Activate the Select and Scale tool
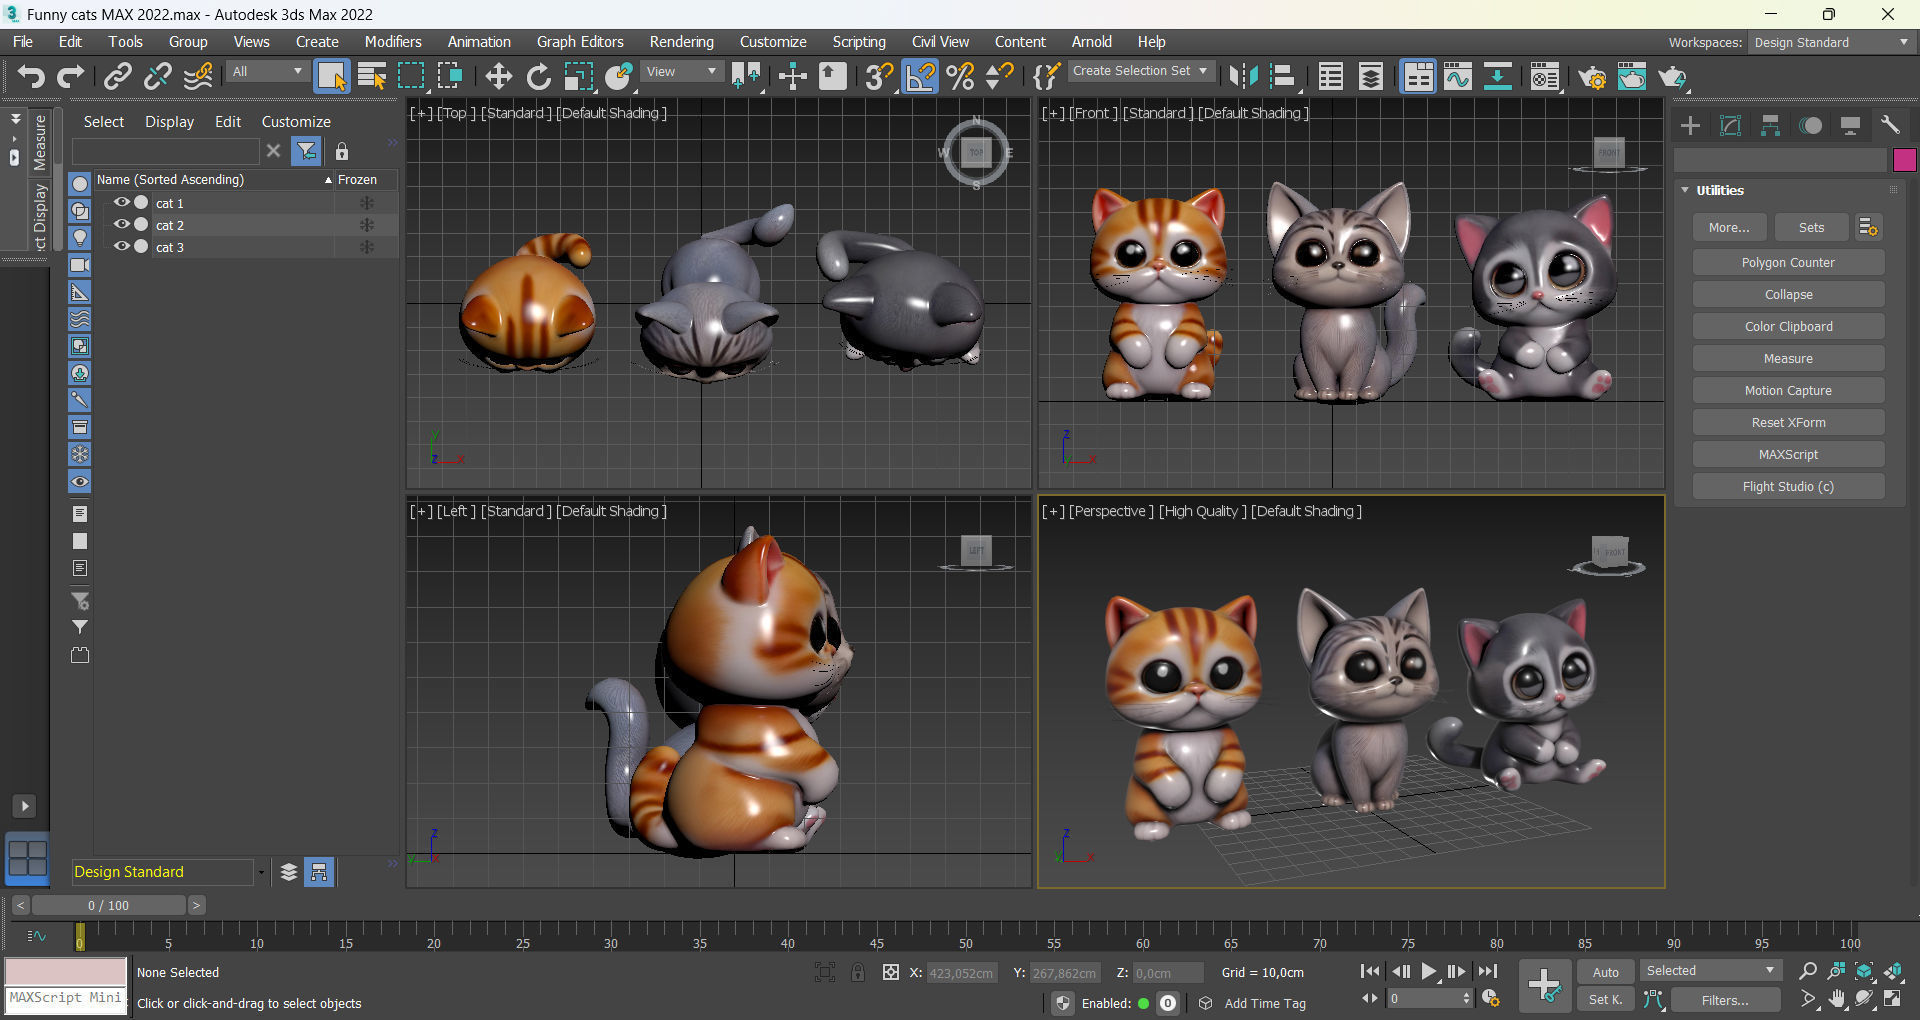 coord(578,76)
